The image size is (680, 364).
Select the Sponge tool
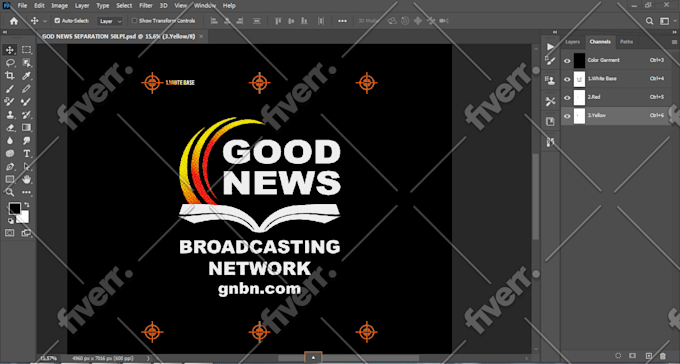(10, 154)
